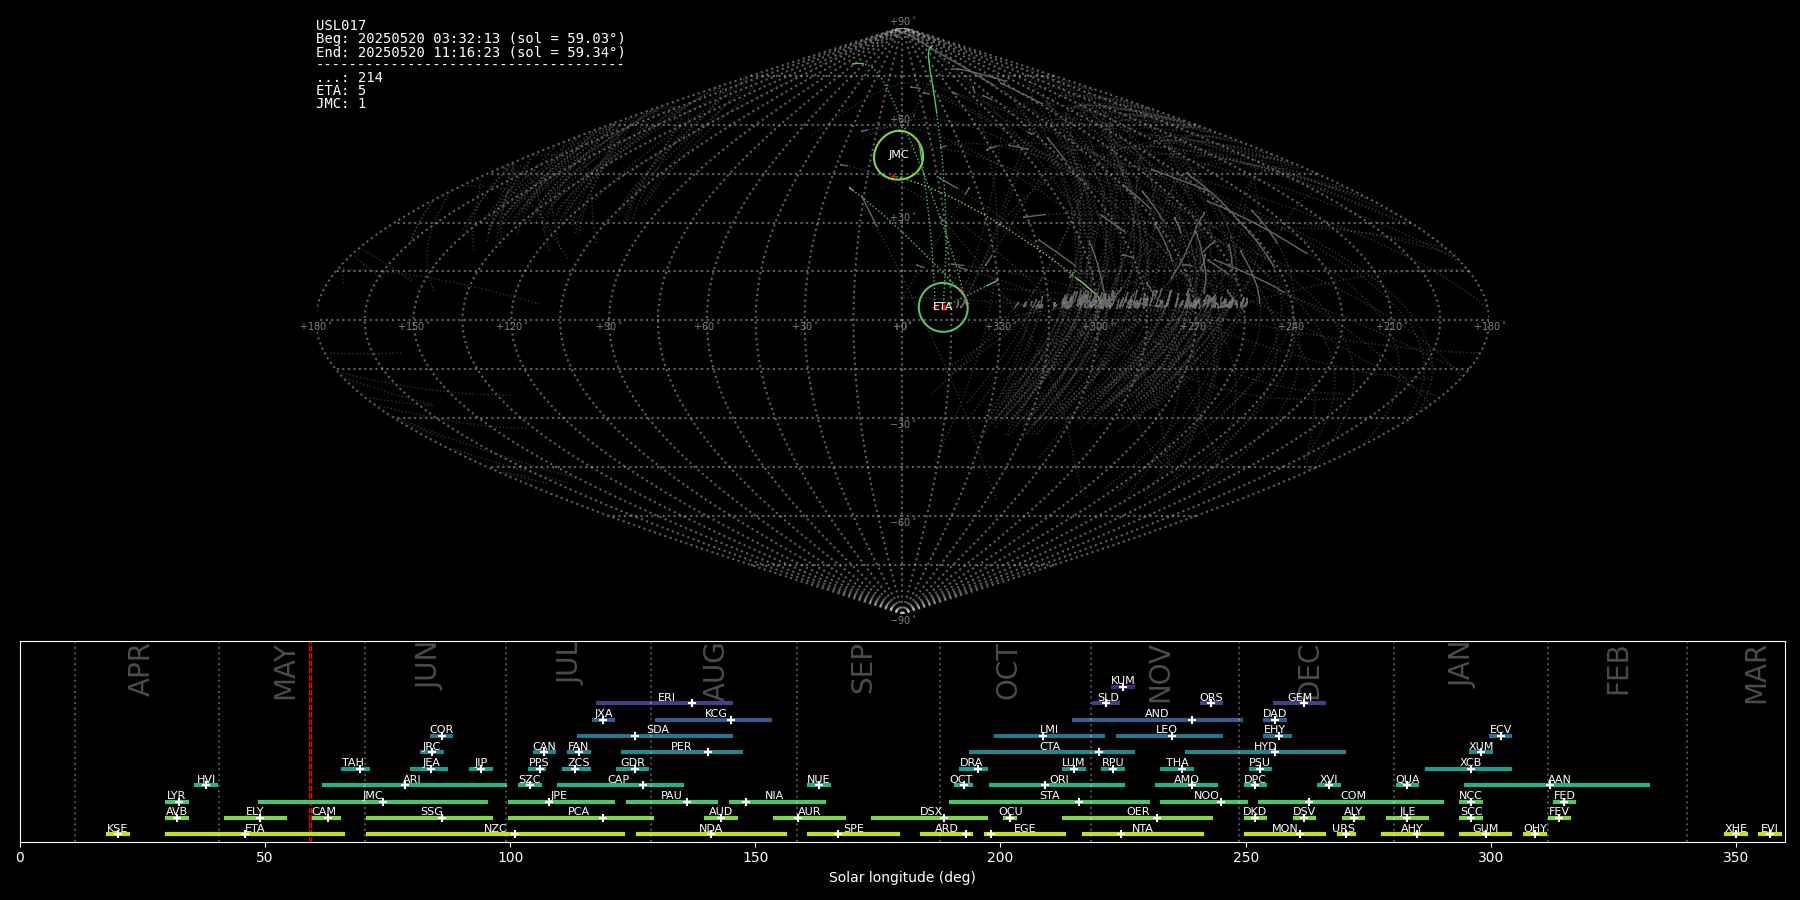Select the AND shower bar in timeline
Image resolution: width=1800 pixels, height=900 pixels.
[x=1157, y=720]
